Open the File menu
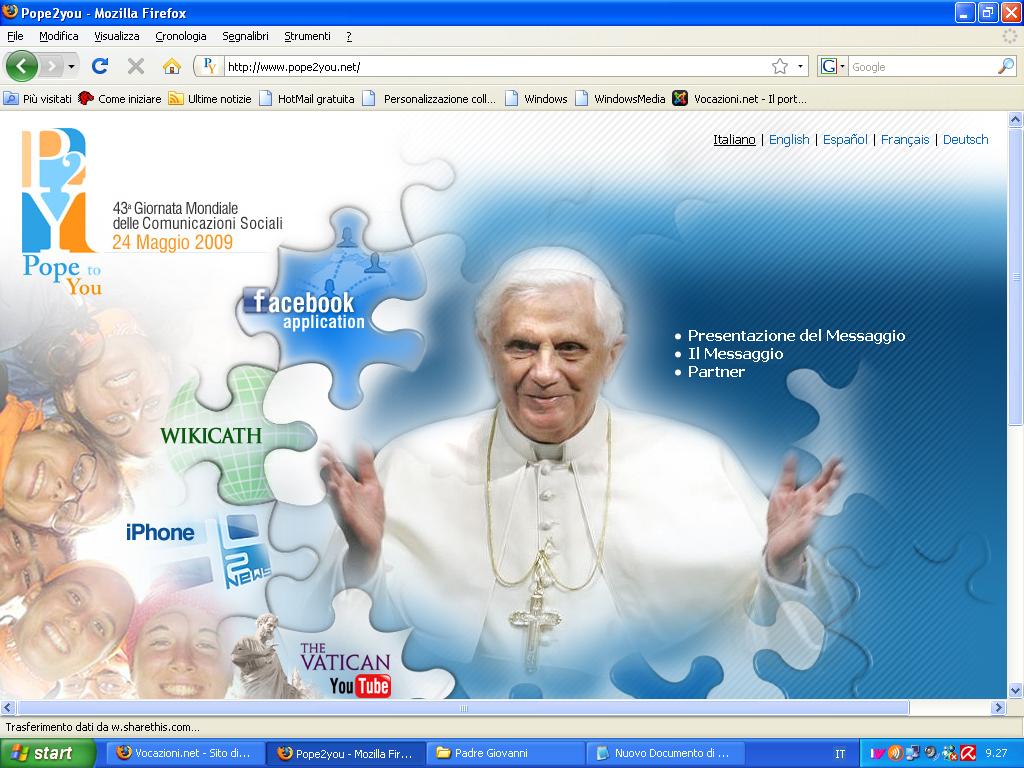Screen dimensions: 1024x768 point(15,37)
